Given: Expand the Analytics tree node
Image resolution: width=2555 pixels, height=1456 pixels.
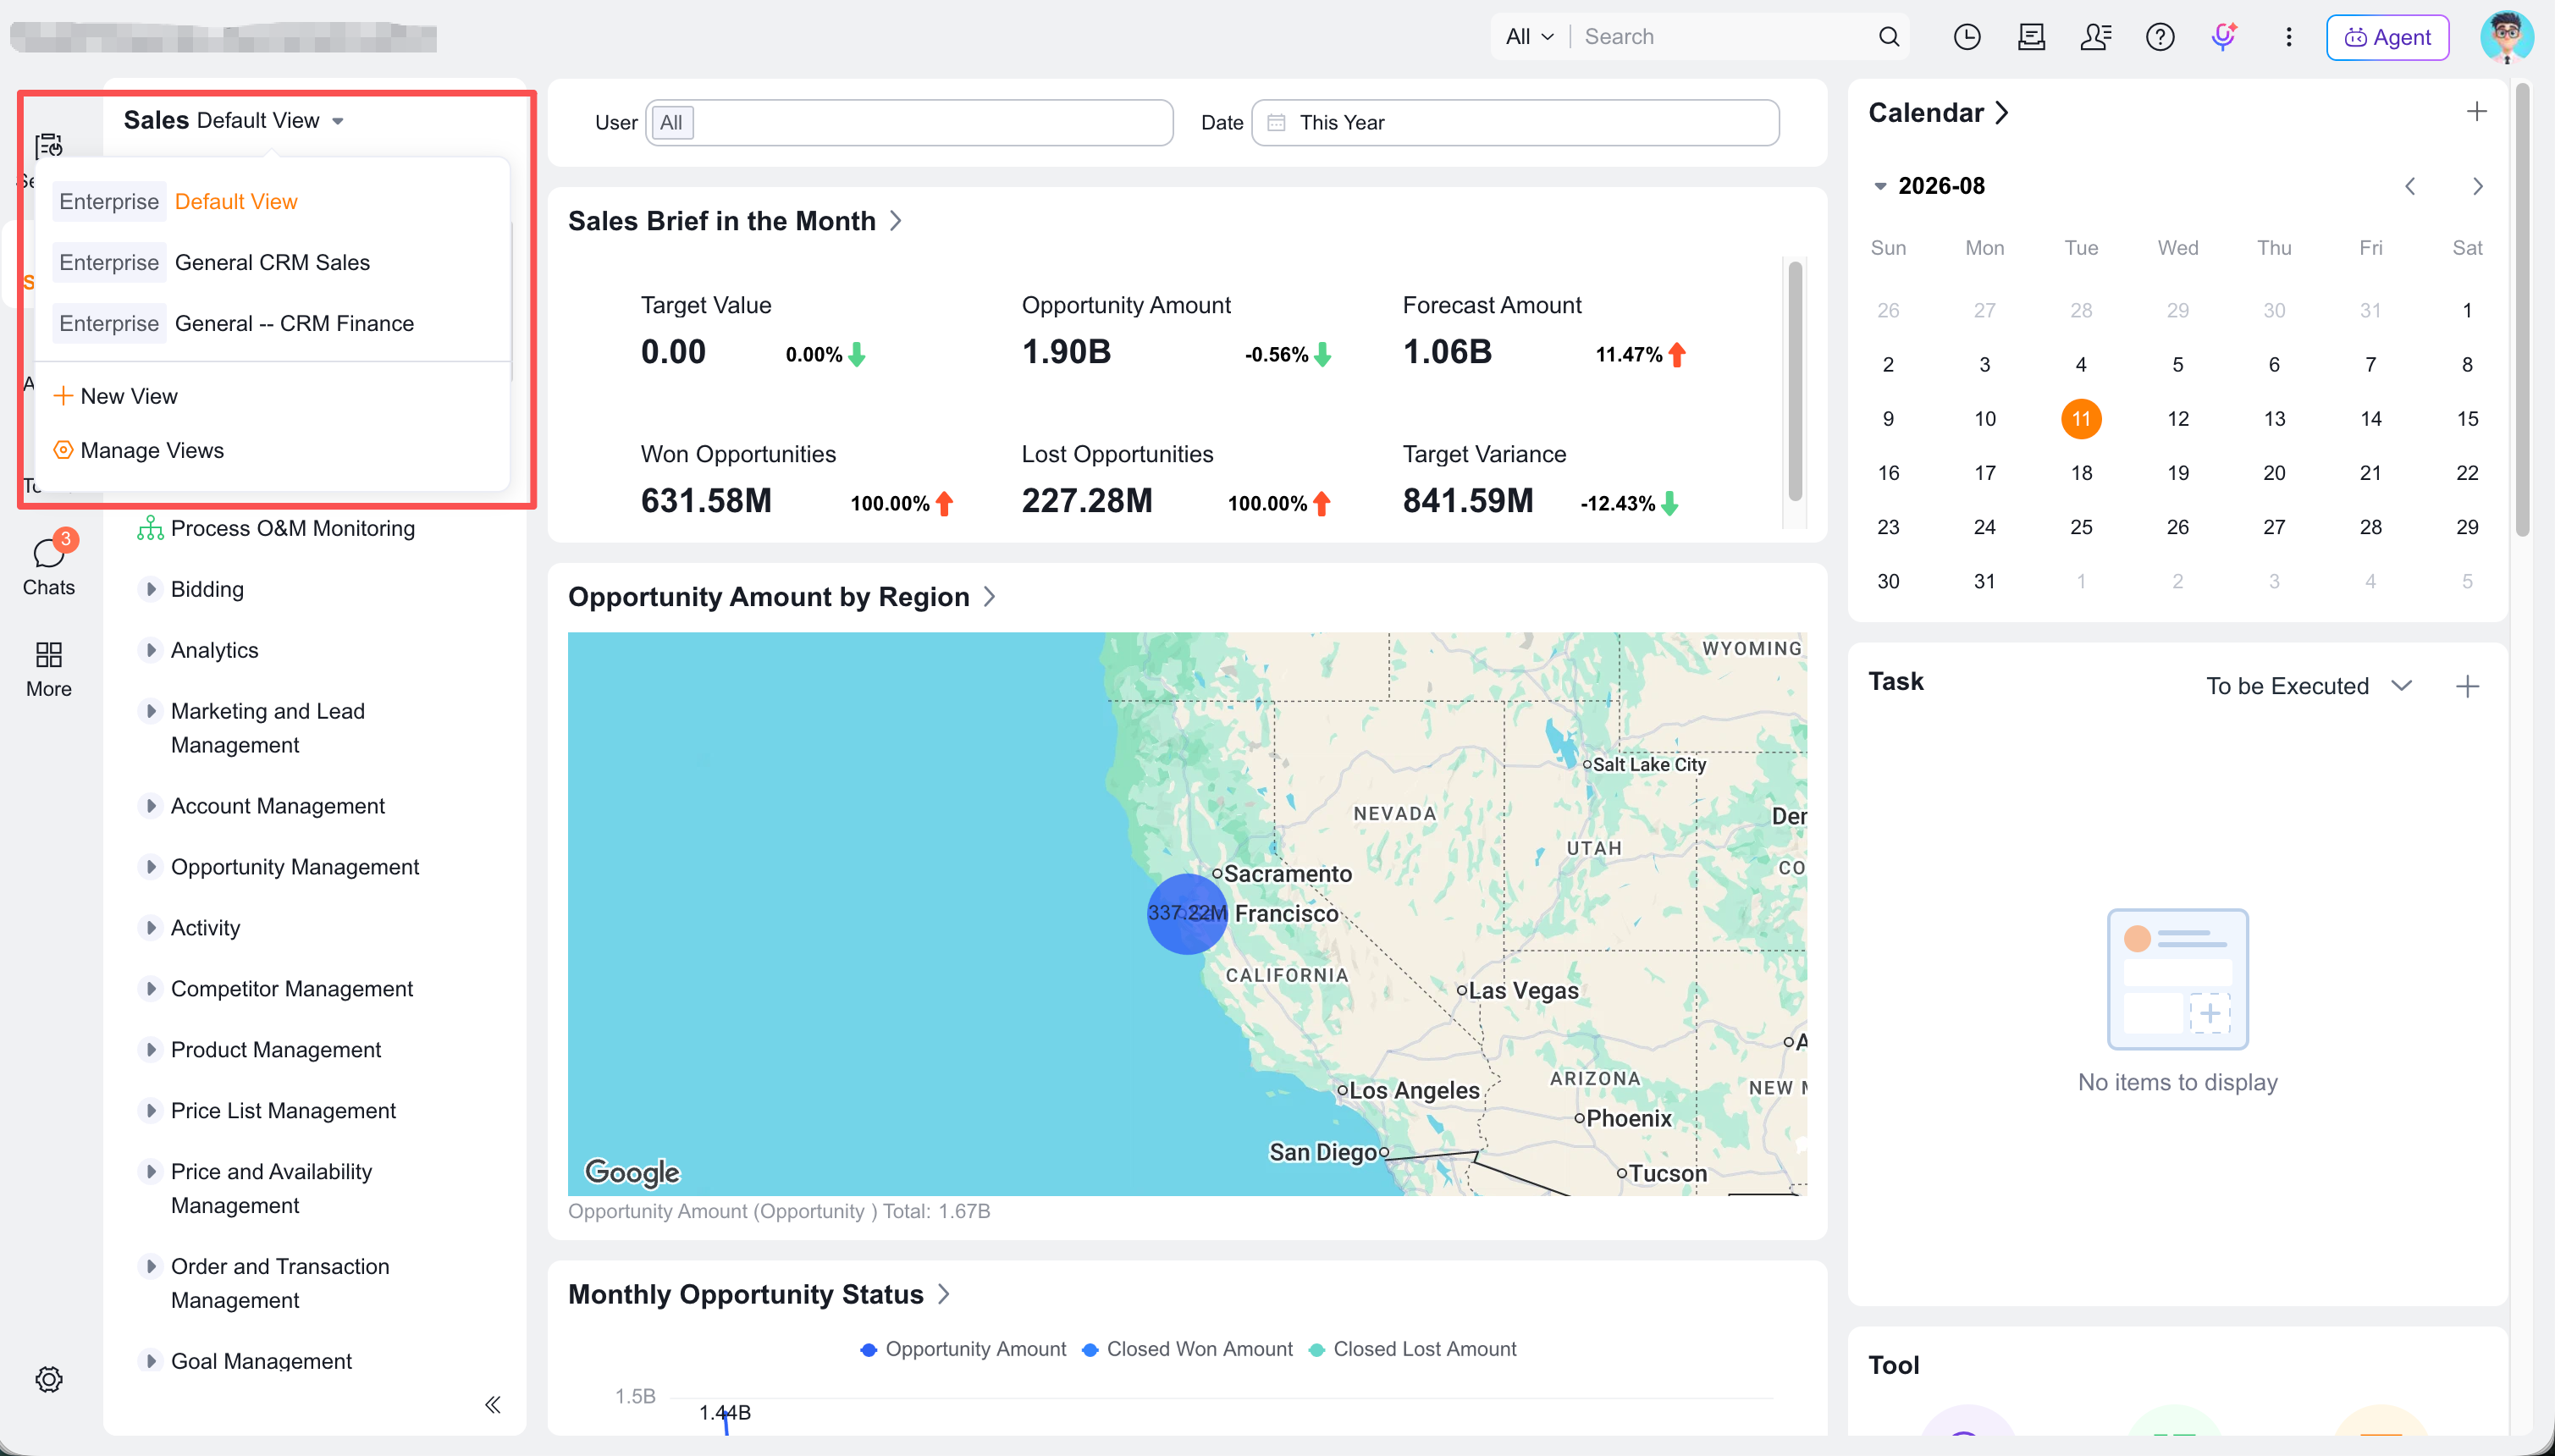Looking at the screenshot, I should 150,650.
